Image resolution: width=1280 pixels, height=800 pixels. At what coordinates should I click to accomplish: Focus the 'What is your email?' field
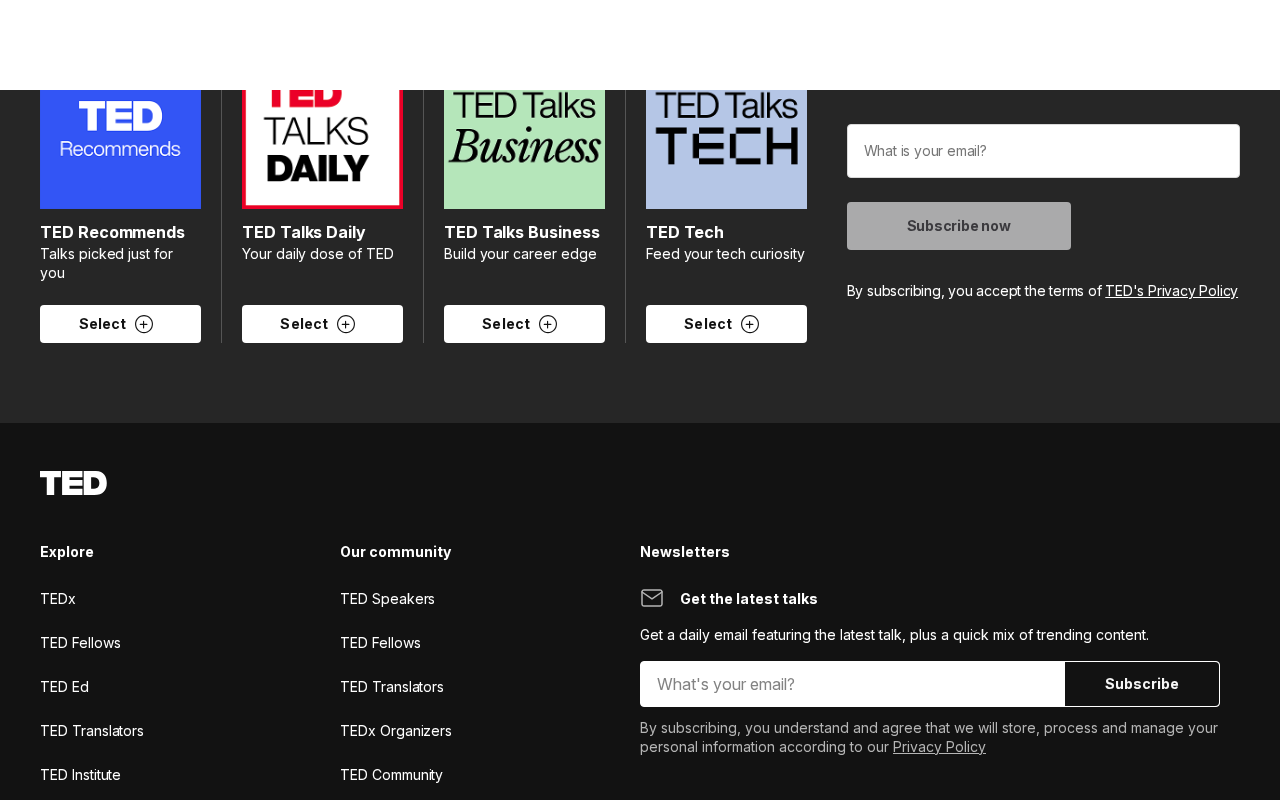(1043, 151)
